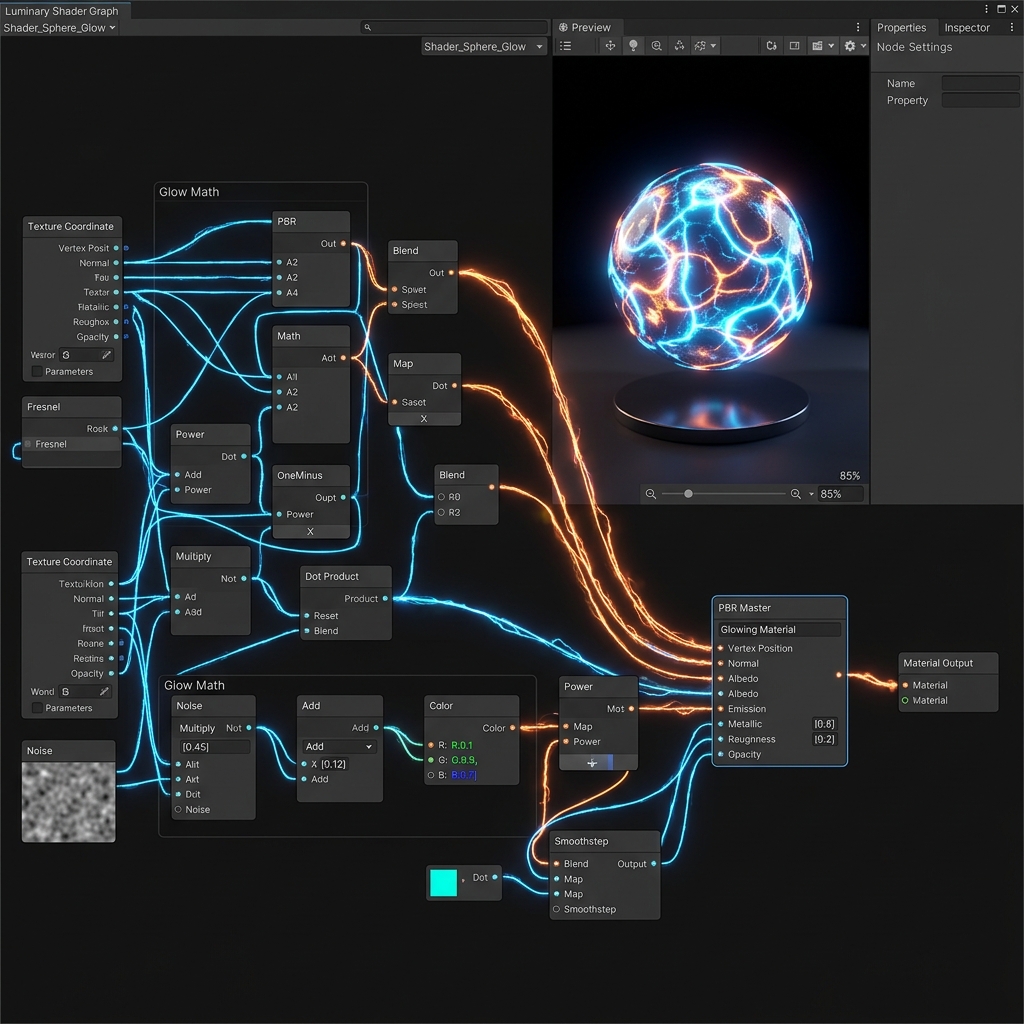This screenshot has width=1024, height=1024.
Task: Click the Noise port circle in the Noise node
Action: [178, 809]
